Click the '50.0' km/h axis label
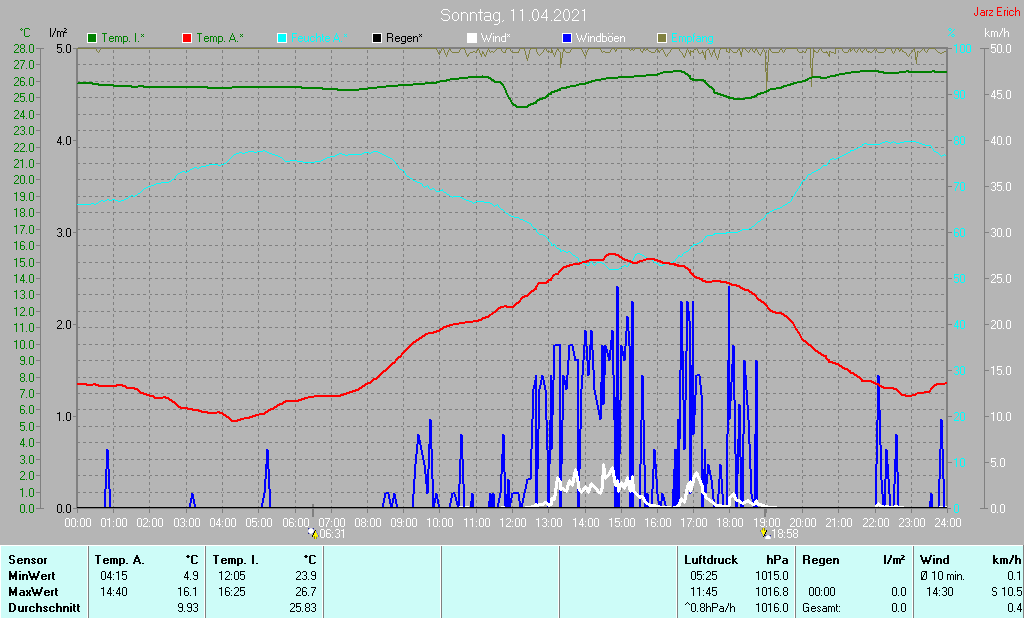1024x618 pixels. tap(1002, 49)
